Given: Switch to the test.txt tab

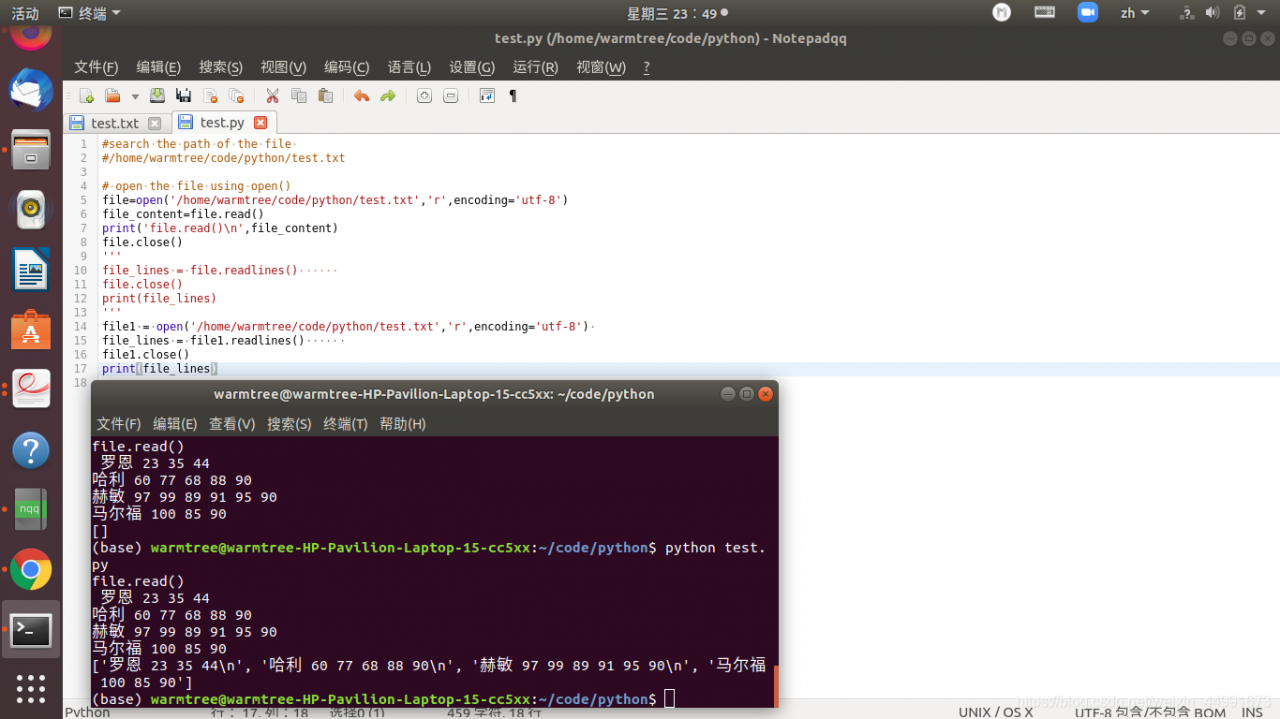Looking at the screenshot, I should (115, 123).
